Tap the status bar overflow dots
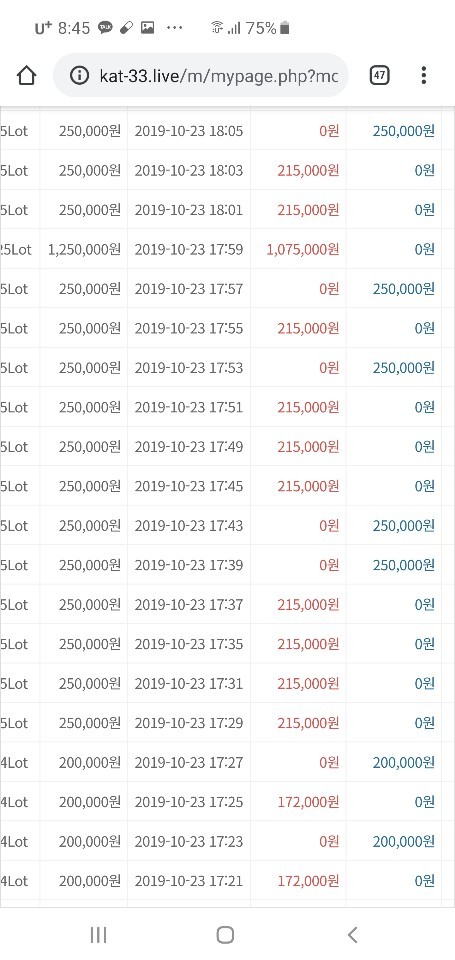 tap(175, 28)
